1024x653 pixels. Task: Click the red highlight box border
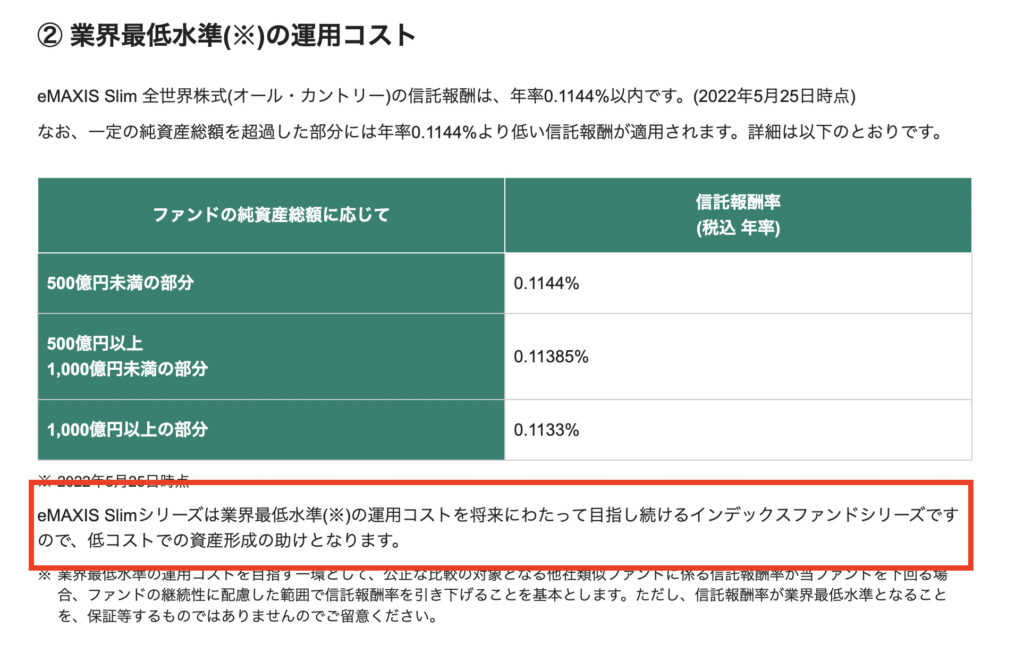(x=501, y=485)
